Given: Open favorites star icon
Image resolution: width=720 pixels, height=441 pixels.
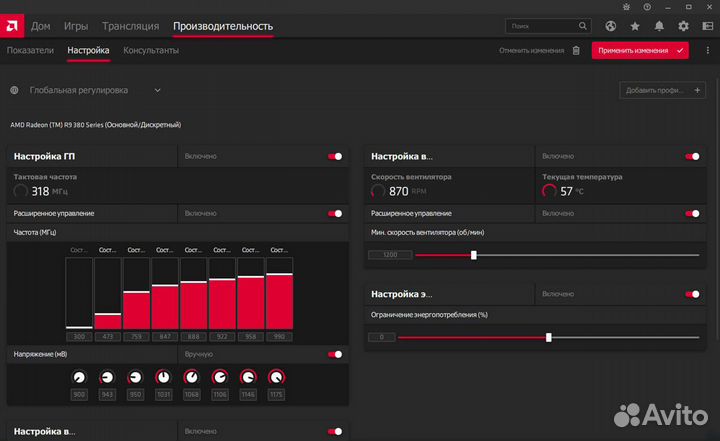Looking at the screenshot, I should coord(635,26).
